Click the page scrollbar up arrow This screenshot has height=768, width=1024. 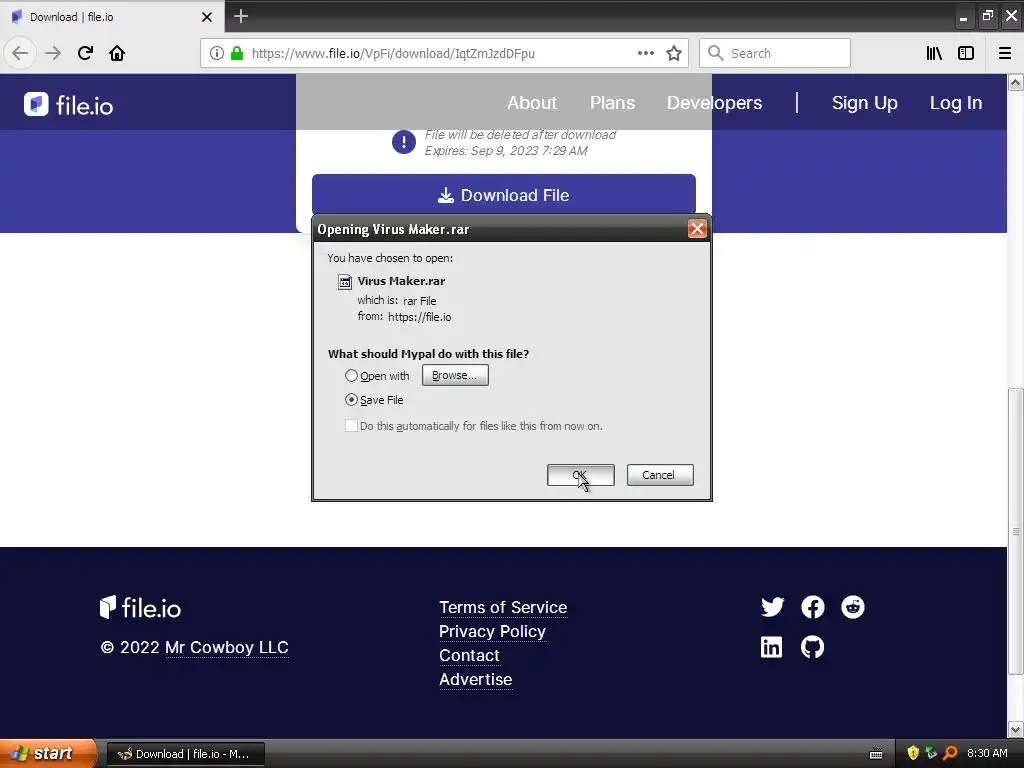(x=1015, y=83)
